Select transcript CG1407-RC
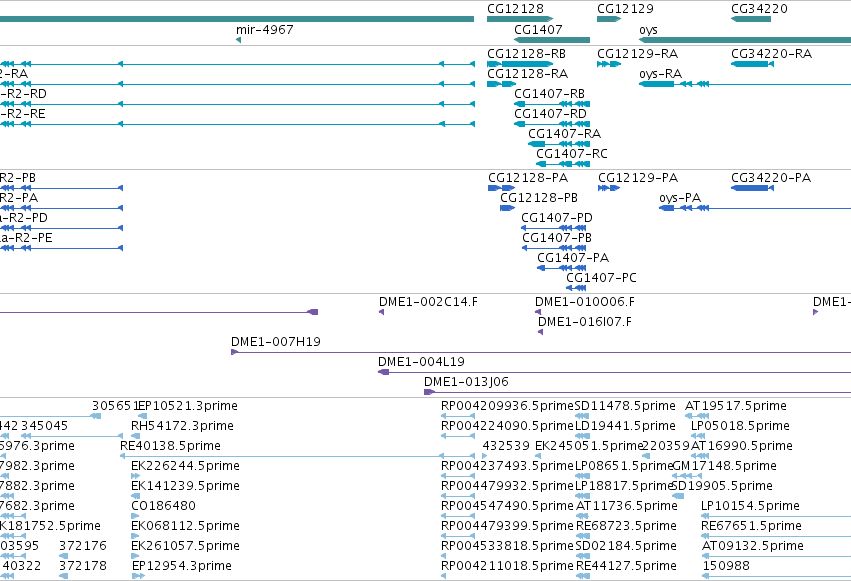The height and width of the screenshot is (581, 851). pos(563,164)
